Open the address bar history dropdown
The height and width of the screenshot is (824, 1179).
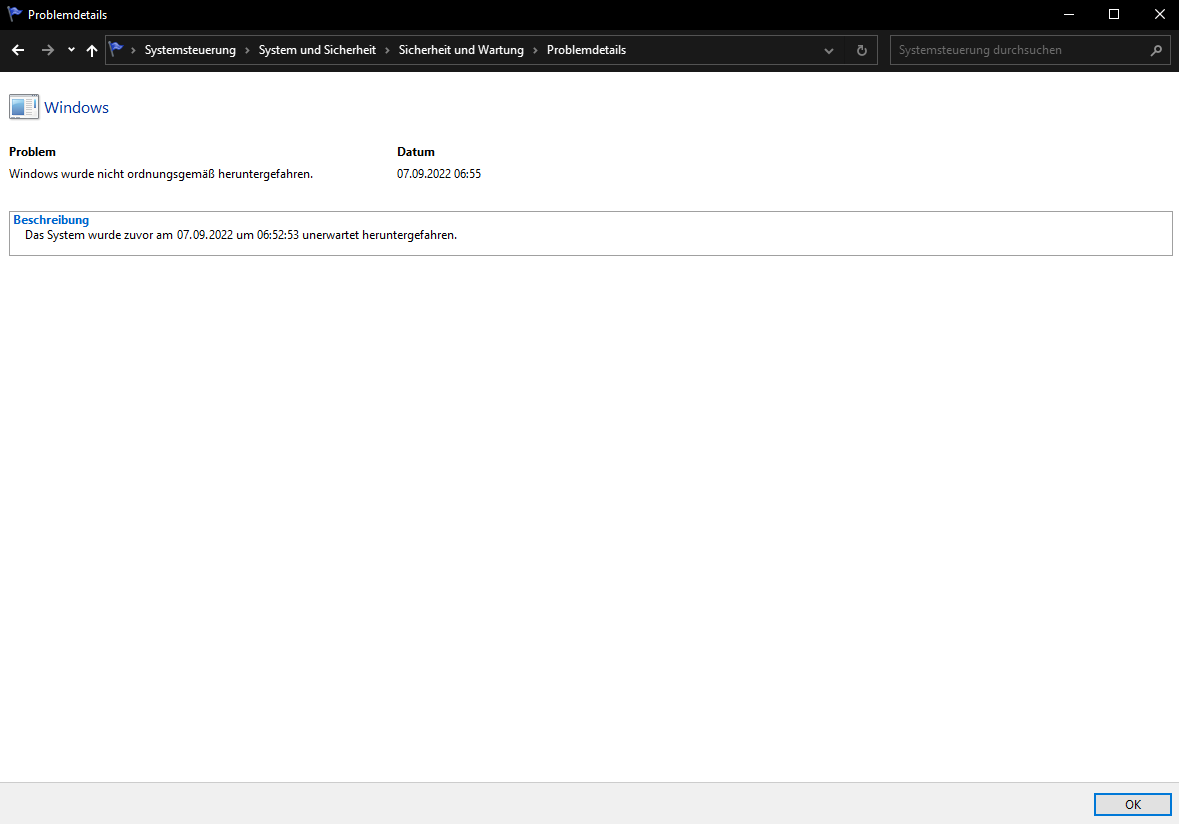(829, 50)
